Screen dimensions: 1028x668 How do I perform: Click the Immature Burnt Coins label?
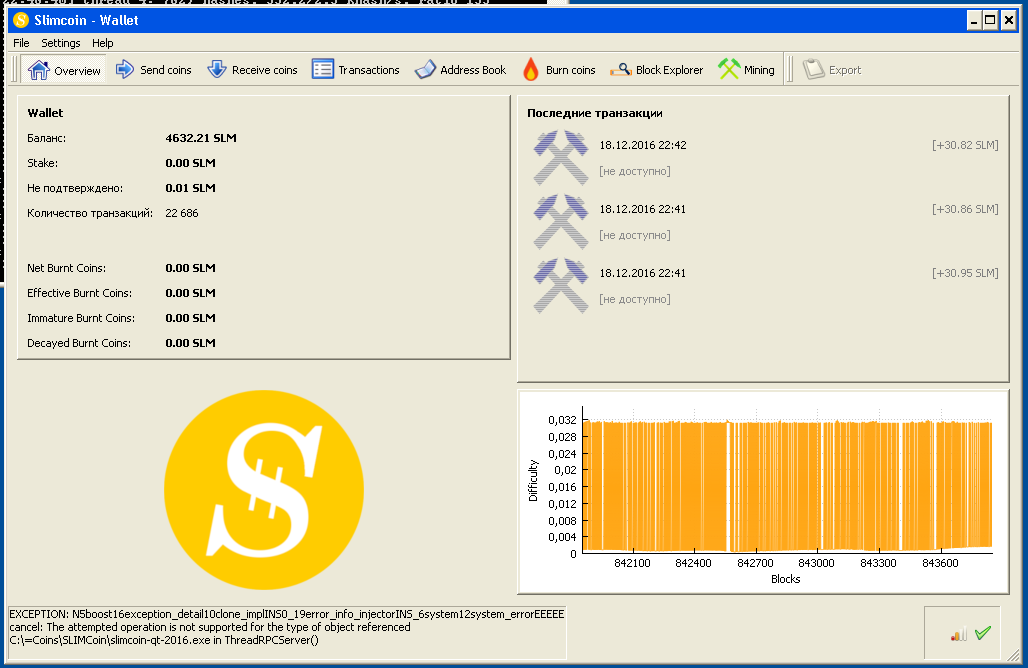81,318
